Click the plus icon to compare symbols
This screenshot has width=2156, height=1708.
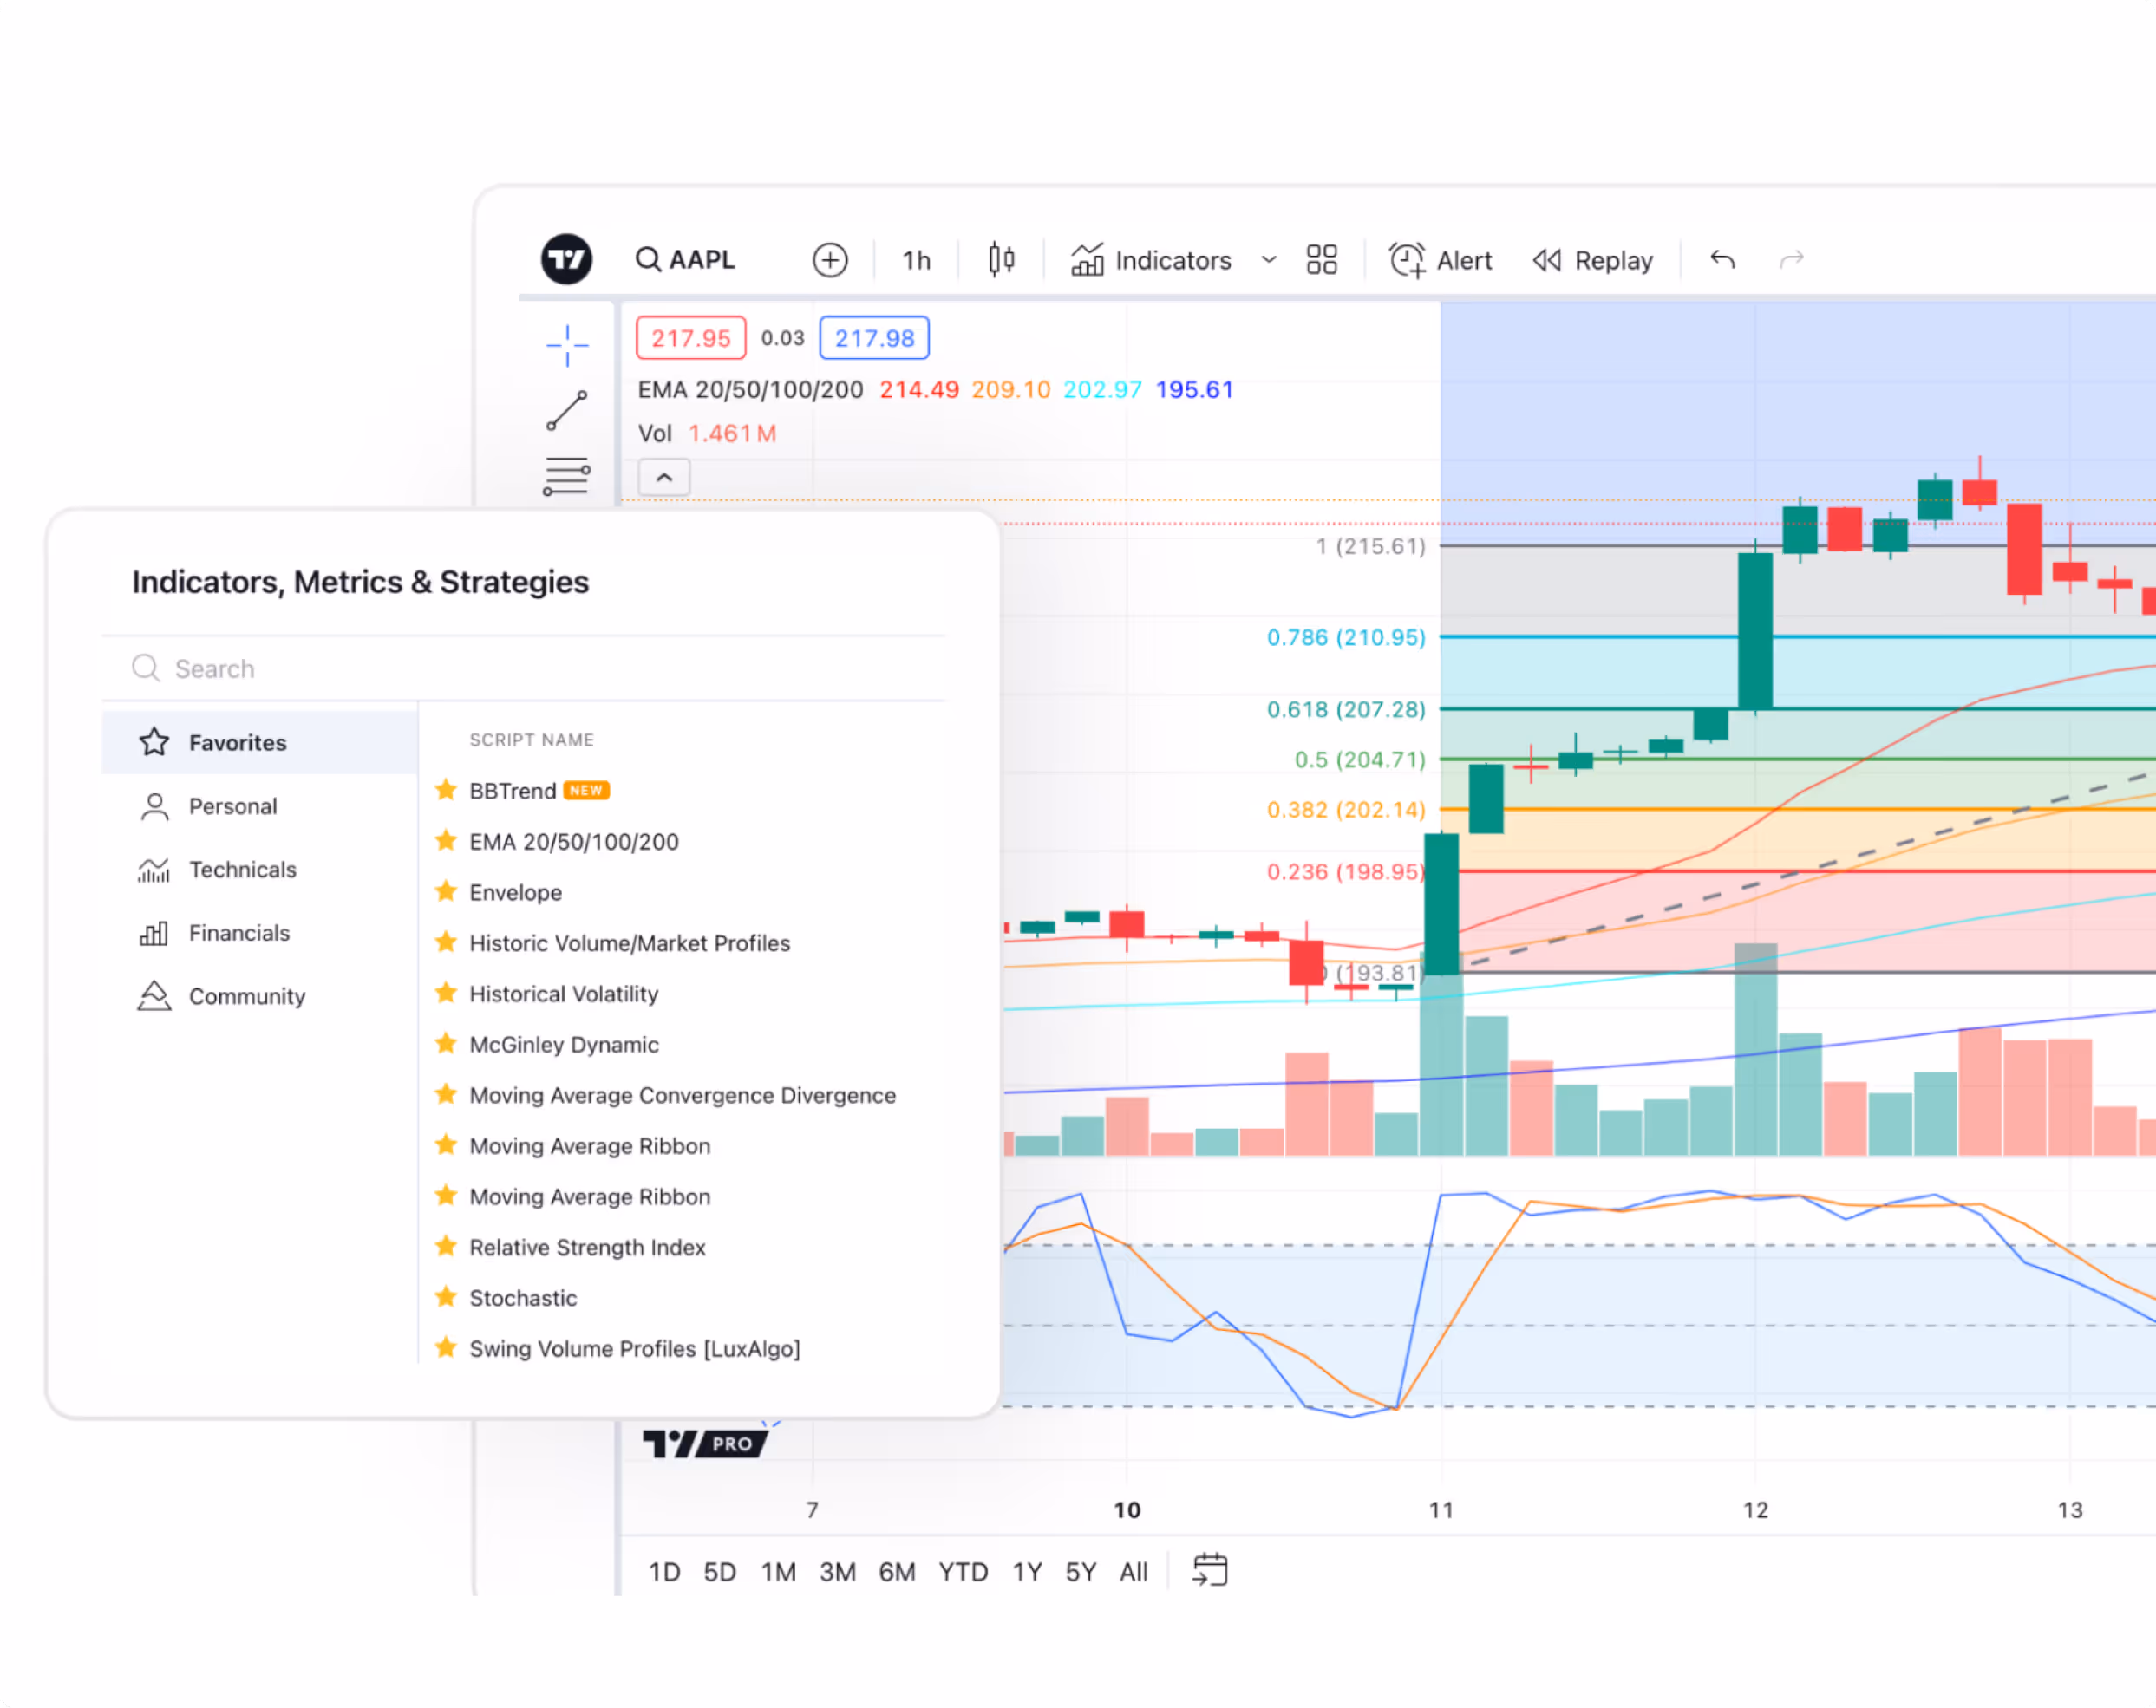pos(829,259)
